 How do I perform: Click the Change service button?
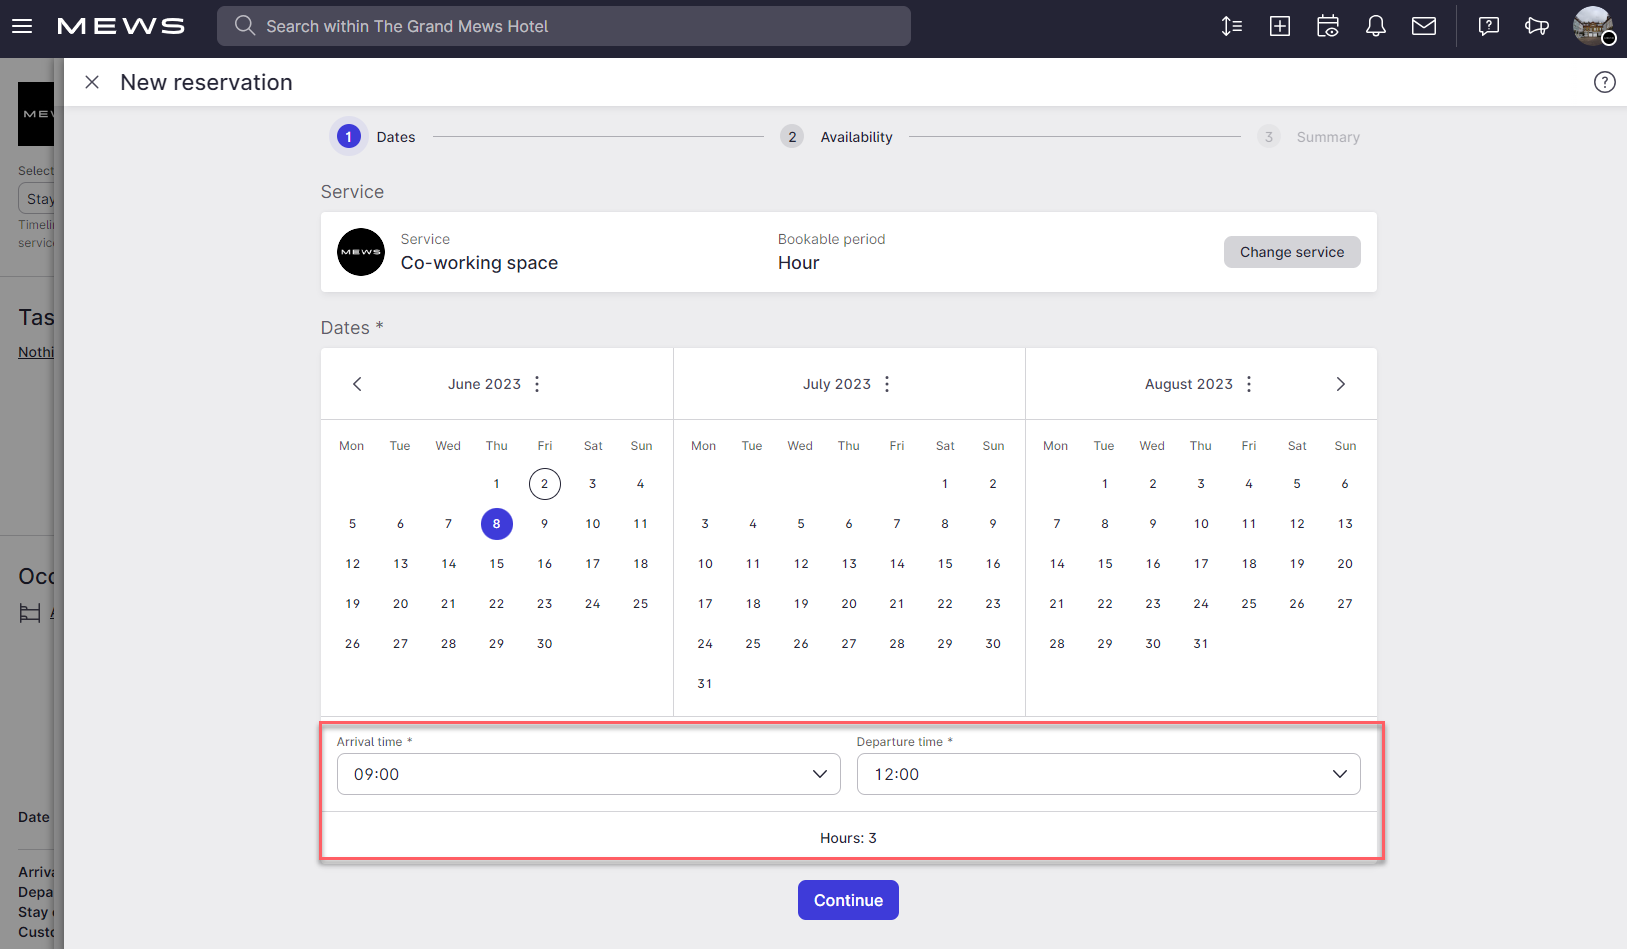point(1292,252)
